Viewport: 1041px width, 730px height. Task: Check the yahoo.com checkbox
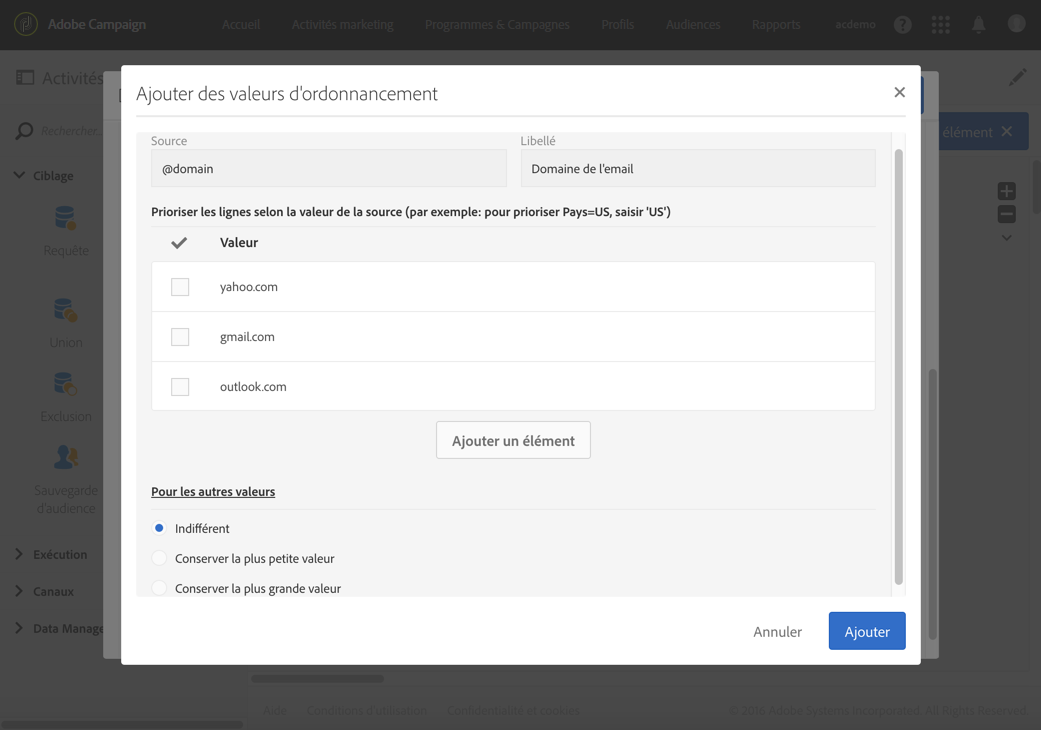(180, 287)
